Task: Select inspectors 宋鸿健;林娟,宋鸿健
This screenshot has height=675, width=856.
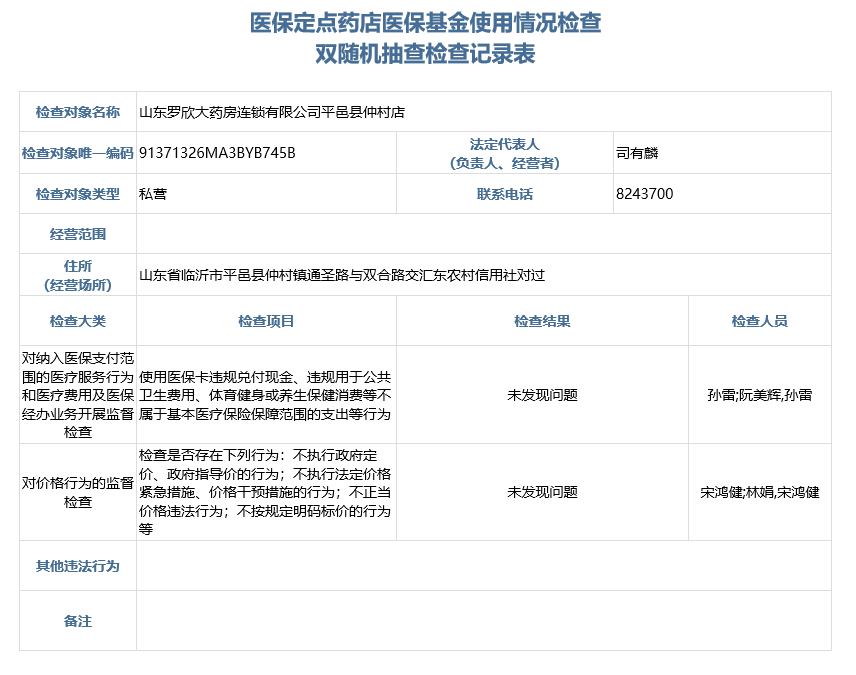Action: click(759, 492)
